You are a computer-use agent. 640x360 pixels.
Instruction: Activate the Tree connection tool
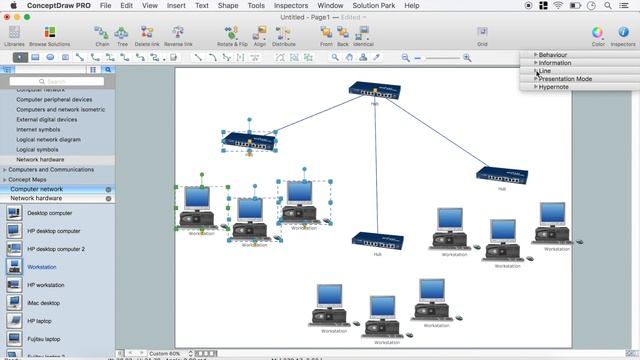(x=122, y=36)
